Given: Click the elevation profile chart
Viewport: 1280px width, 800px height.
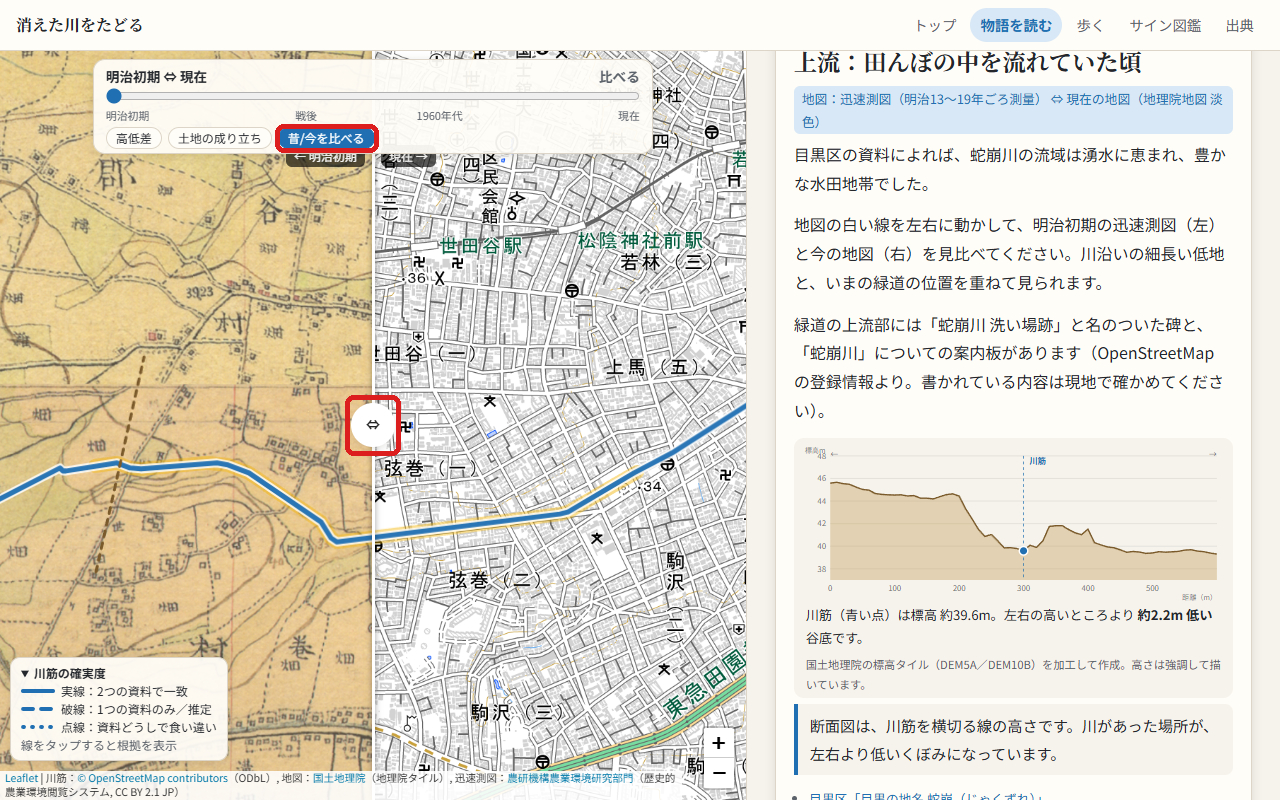Looking at the screenshot, I should 1013,521.
